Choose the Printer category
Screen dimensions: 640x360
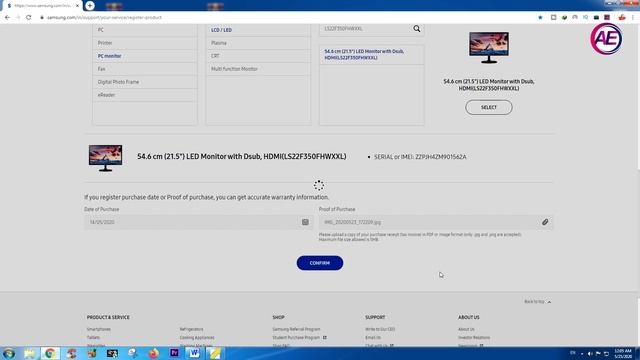pyautogui.click(x=144, y=43)
